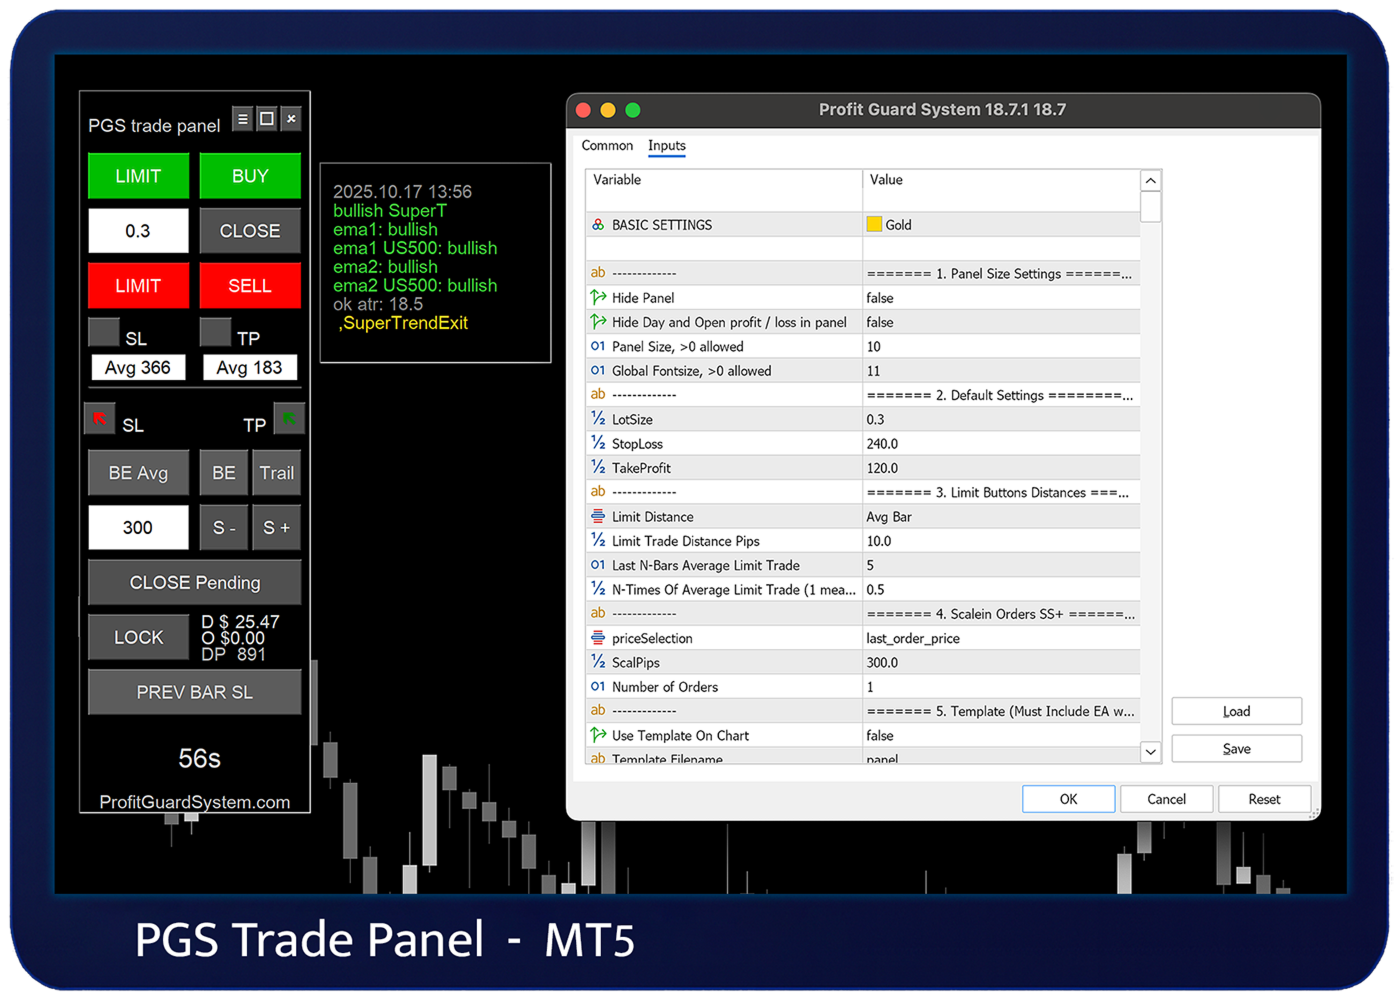Click the ½ icon beside TakeProfit

tap(598, 467)
